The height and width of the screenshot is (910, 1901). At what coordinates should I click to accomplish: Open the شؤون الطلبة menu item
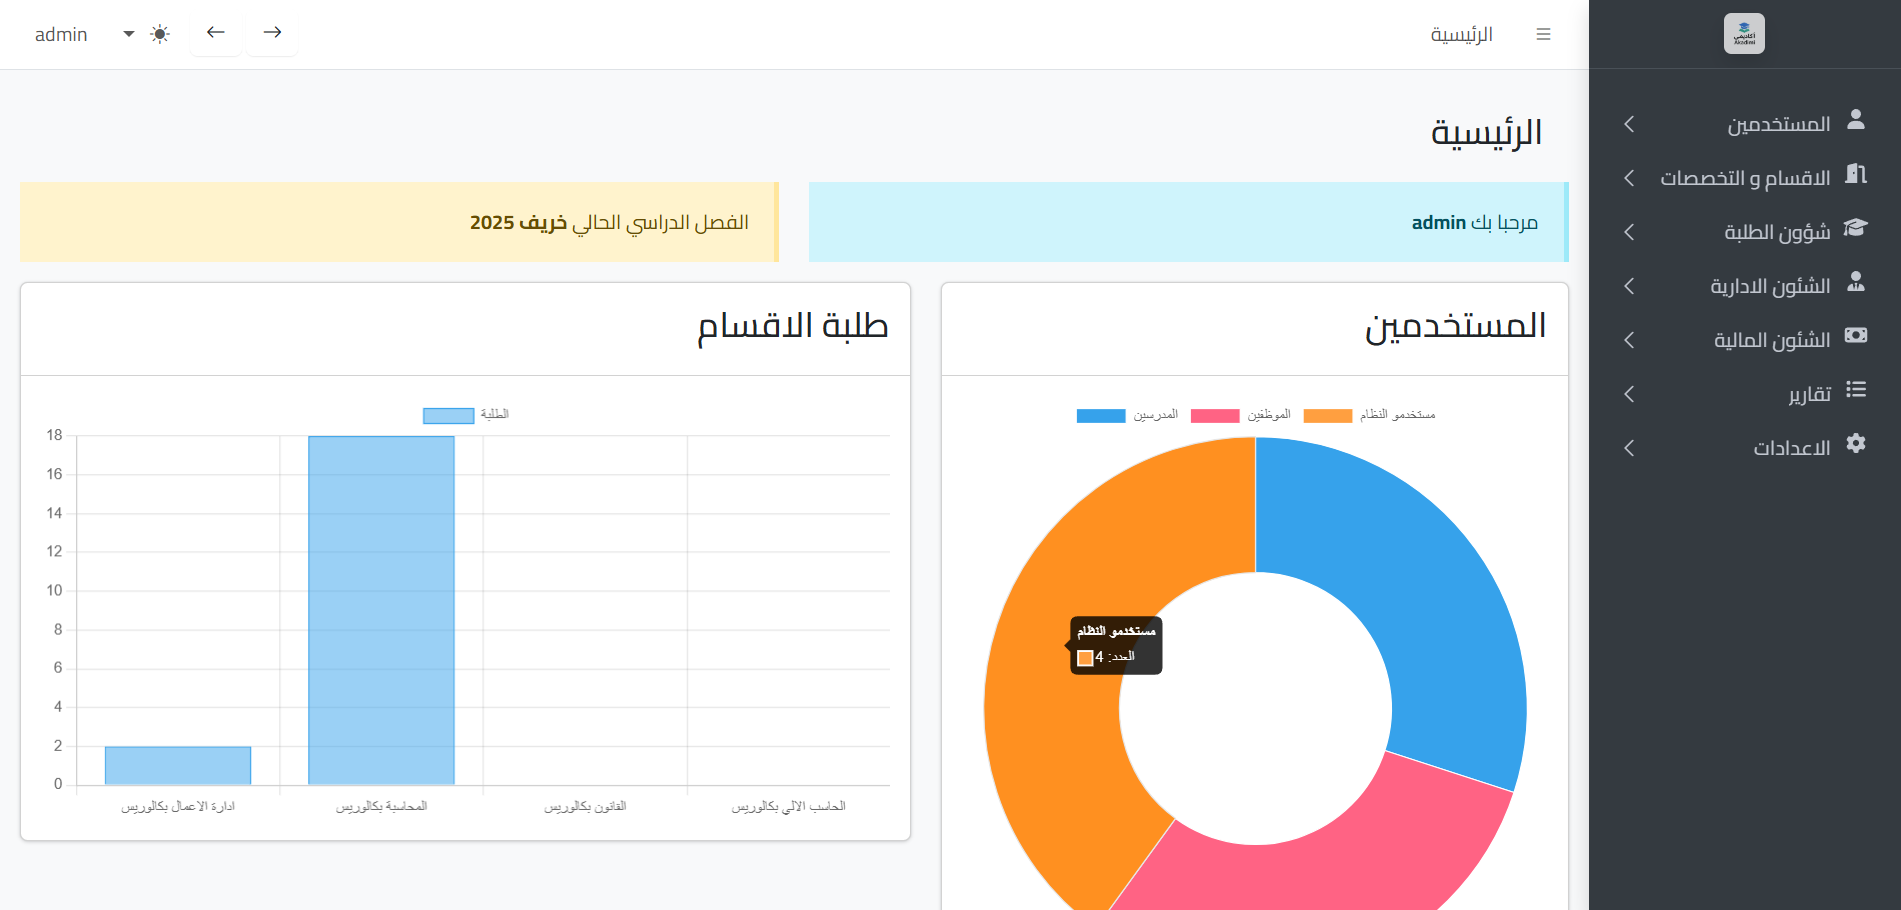point(1776,232)
